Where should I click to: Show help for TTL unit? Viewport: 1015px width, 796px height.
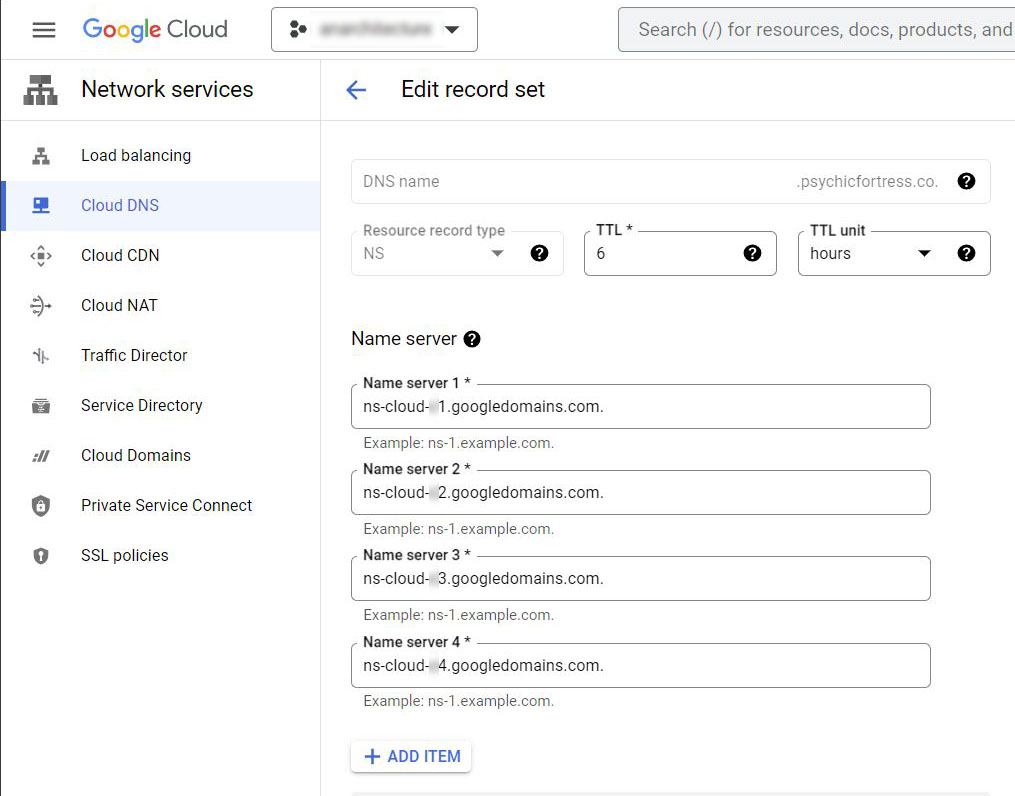pos(966,253)
